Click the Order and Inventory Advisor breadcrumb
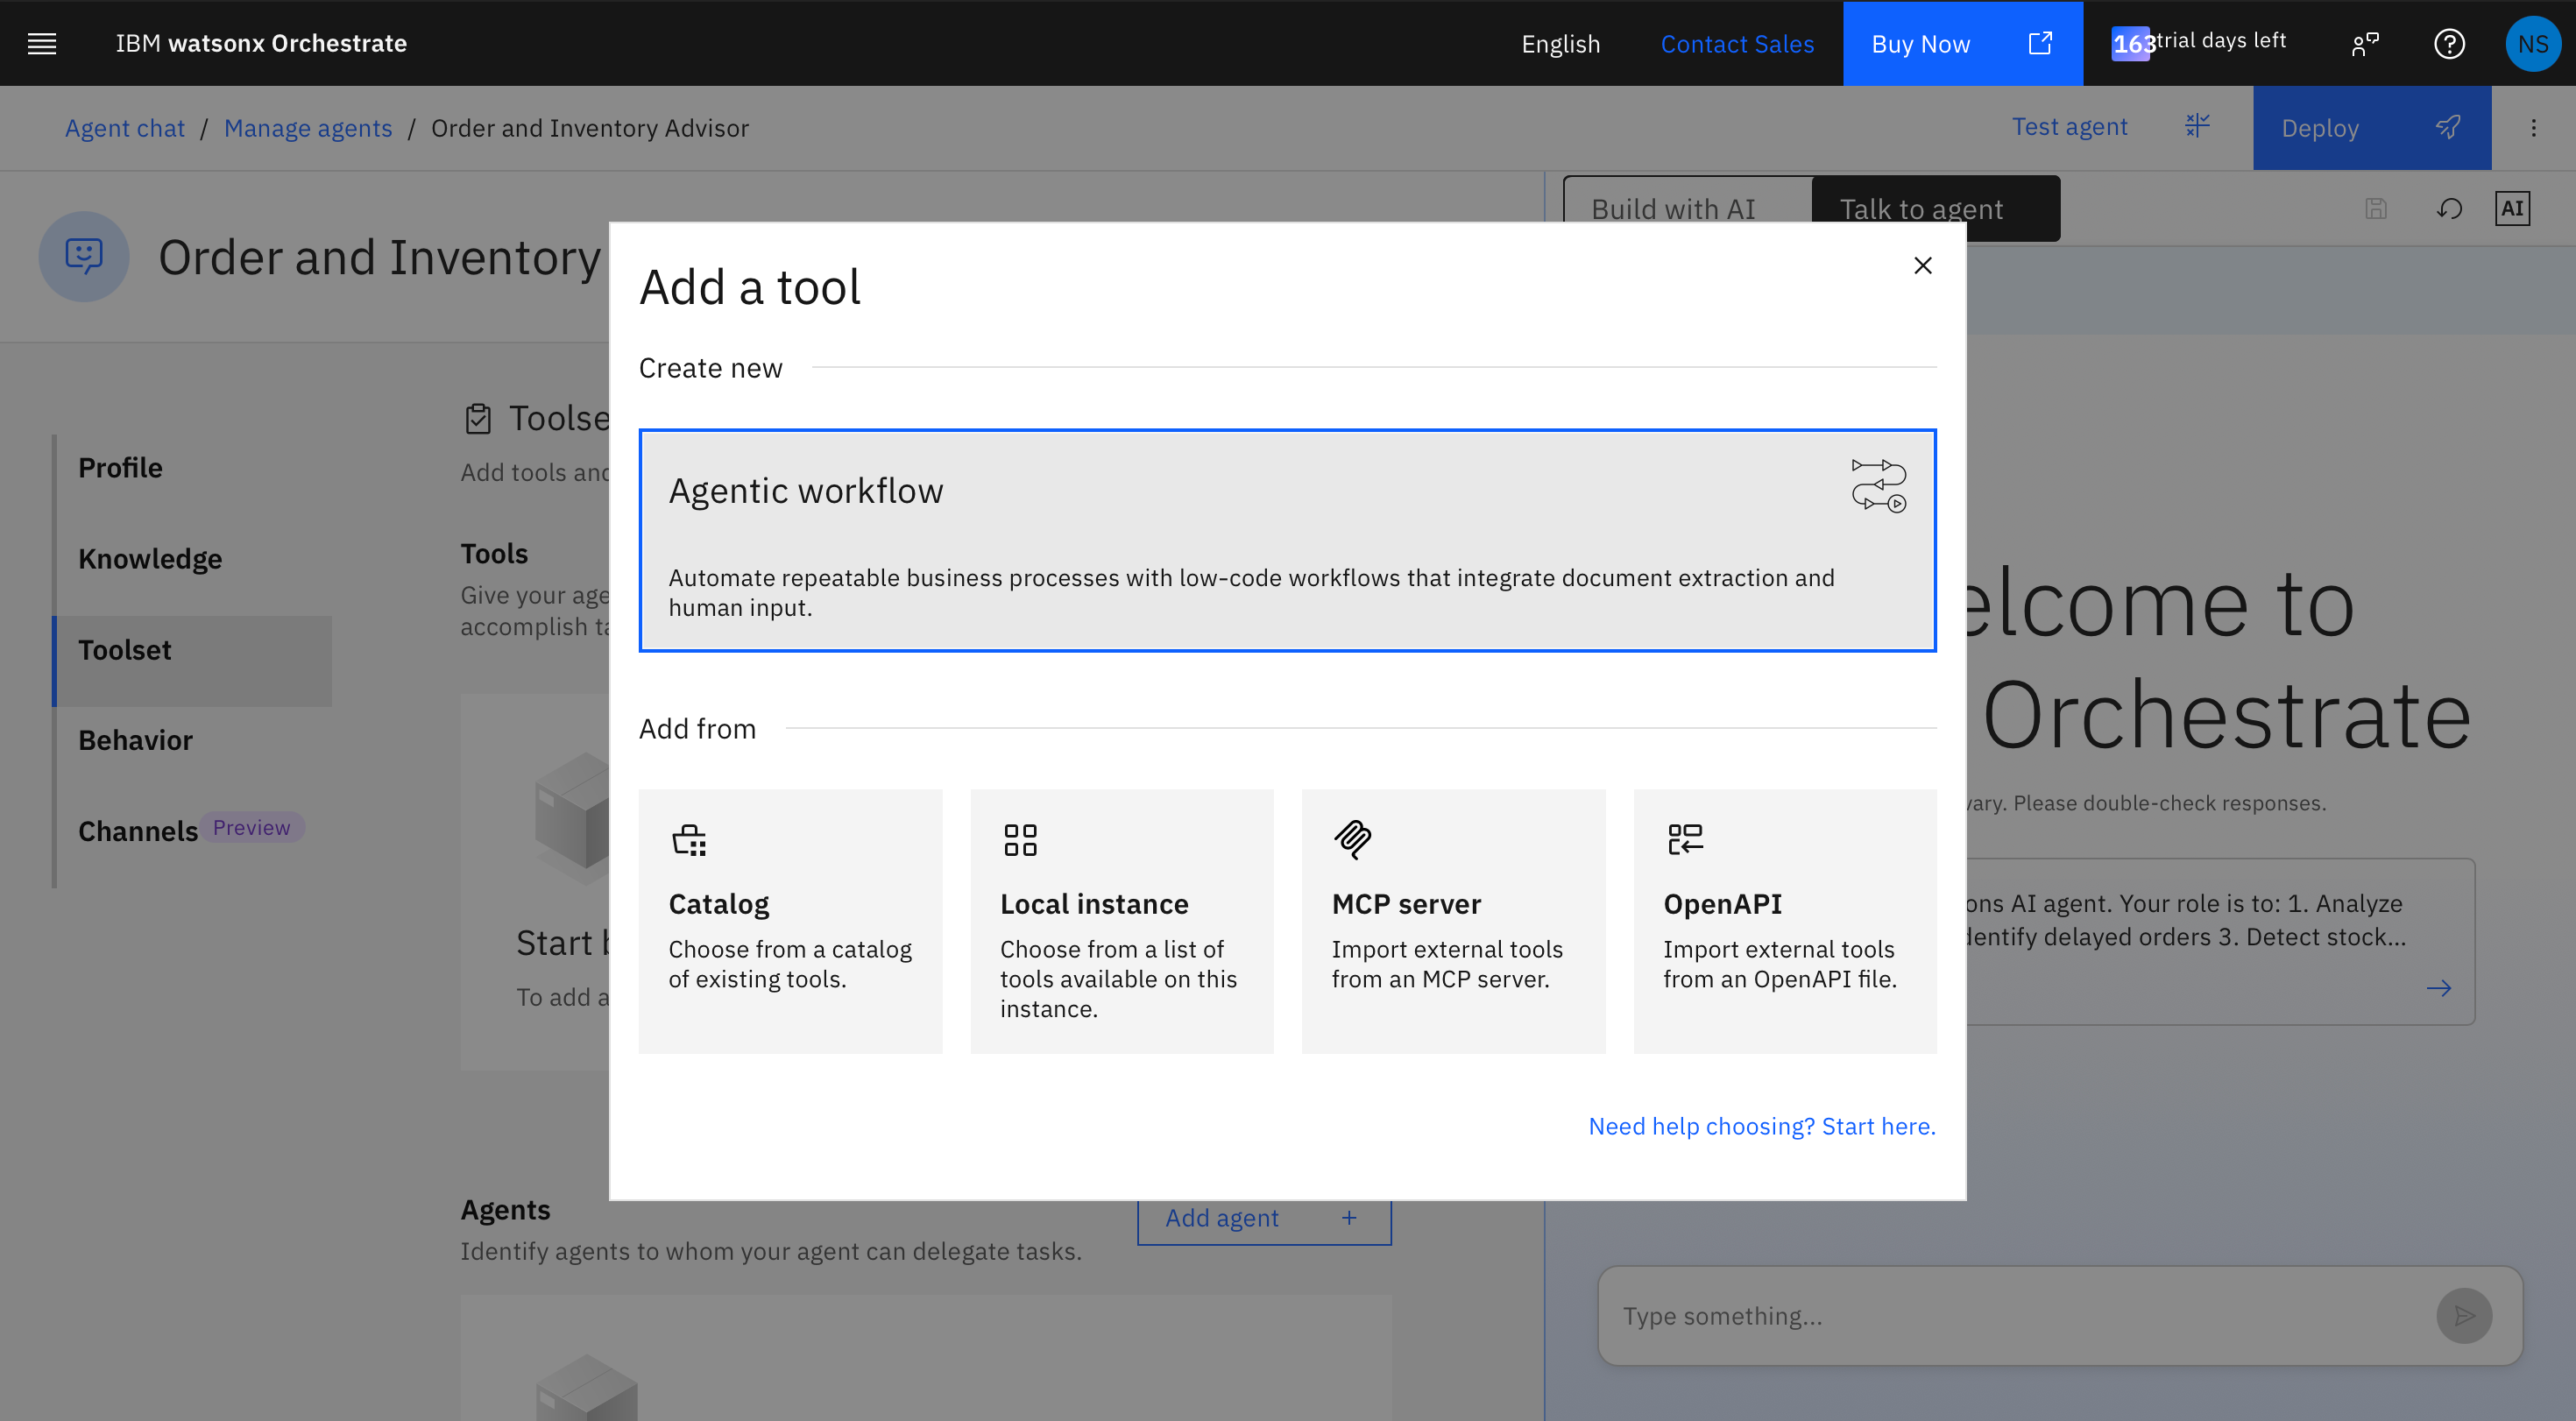 (x=589, y=128)
